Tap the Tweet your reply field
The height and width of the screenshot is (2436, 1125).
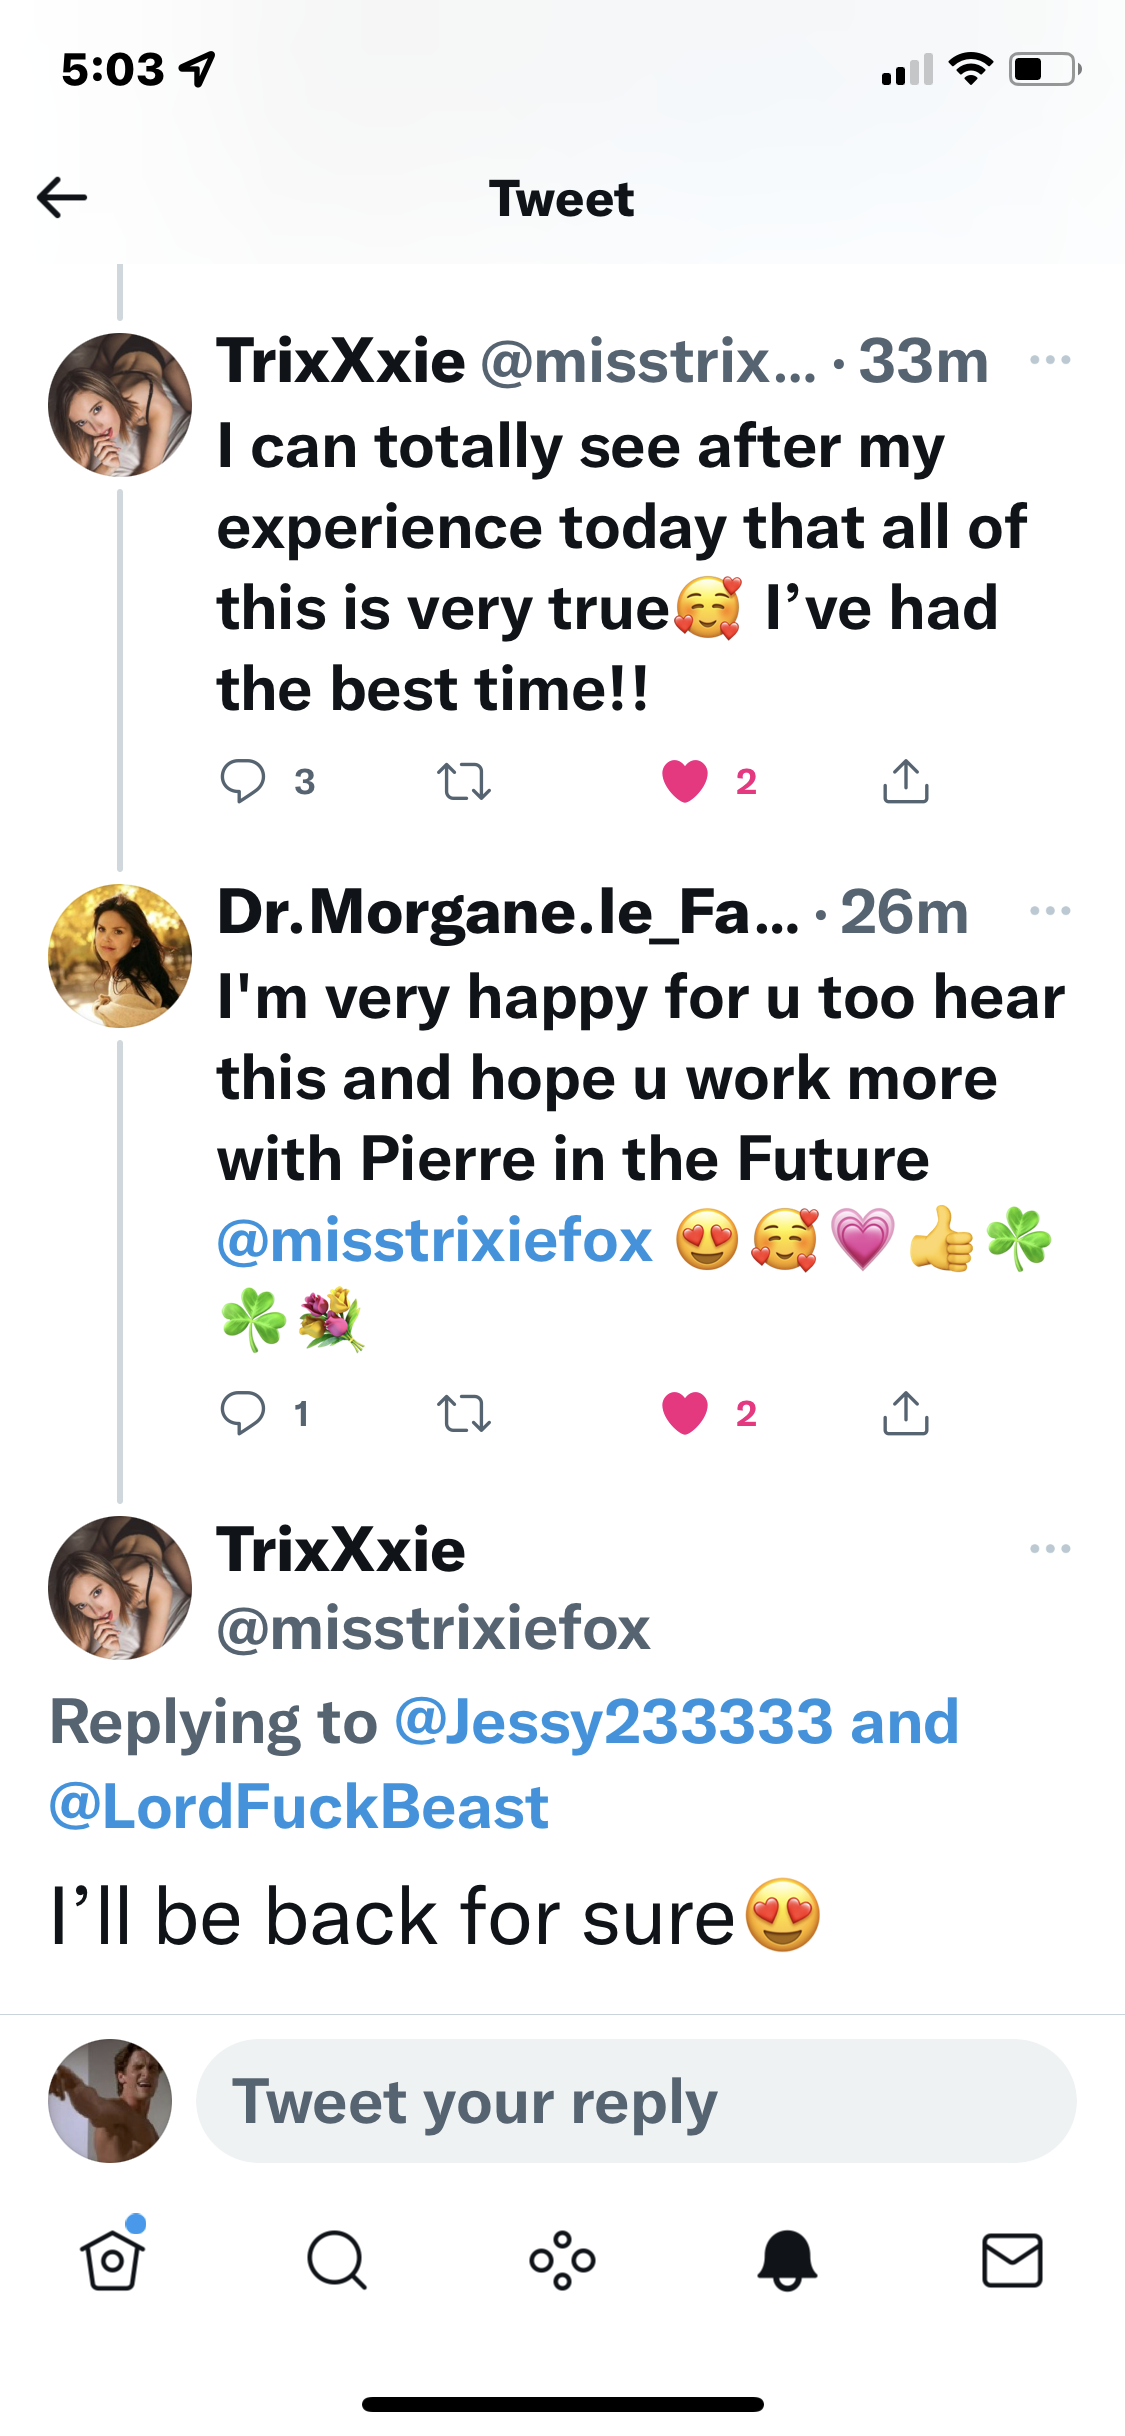[636, 2101]
